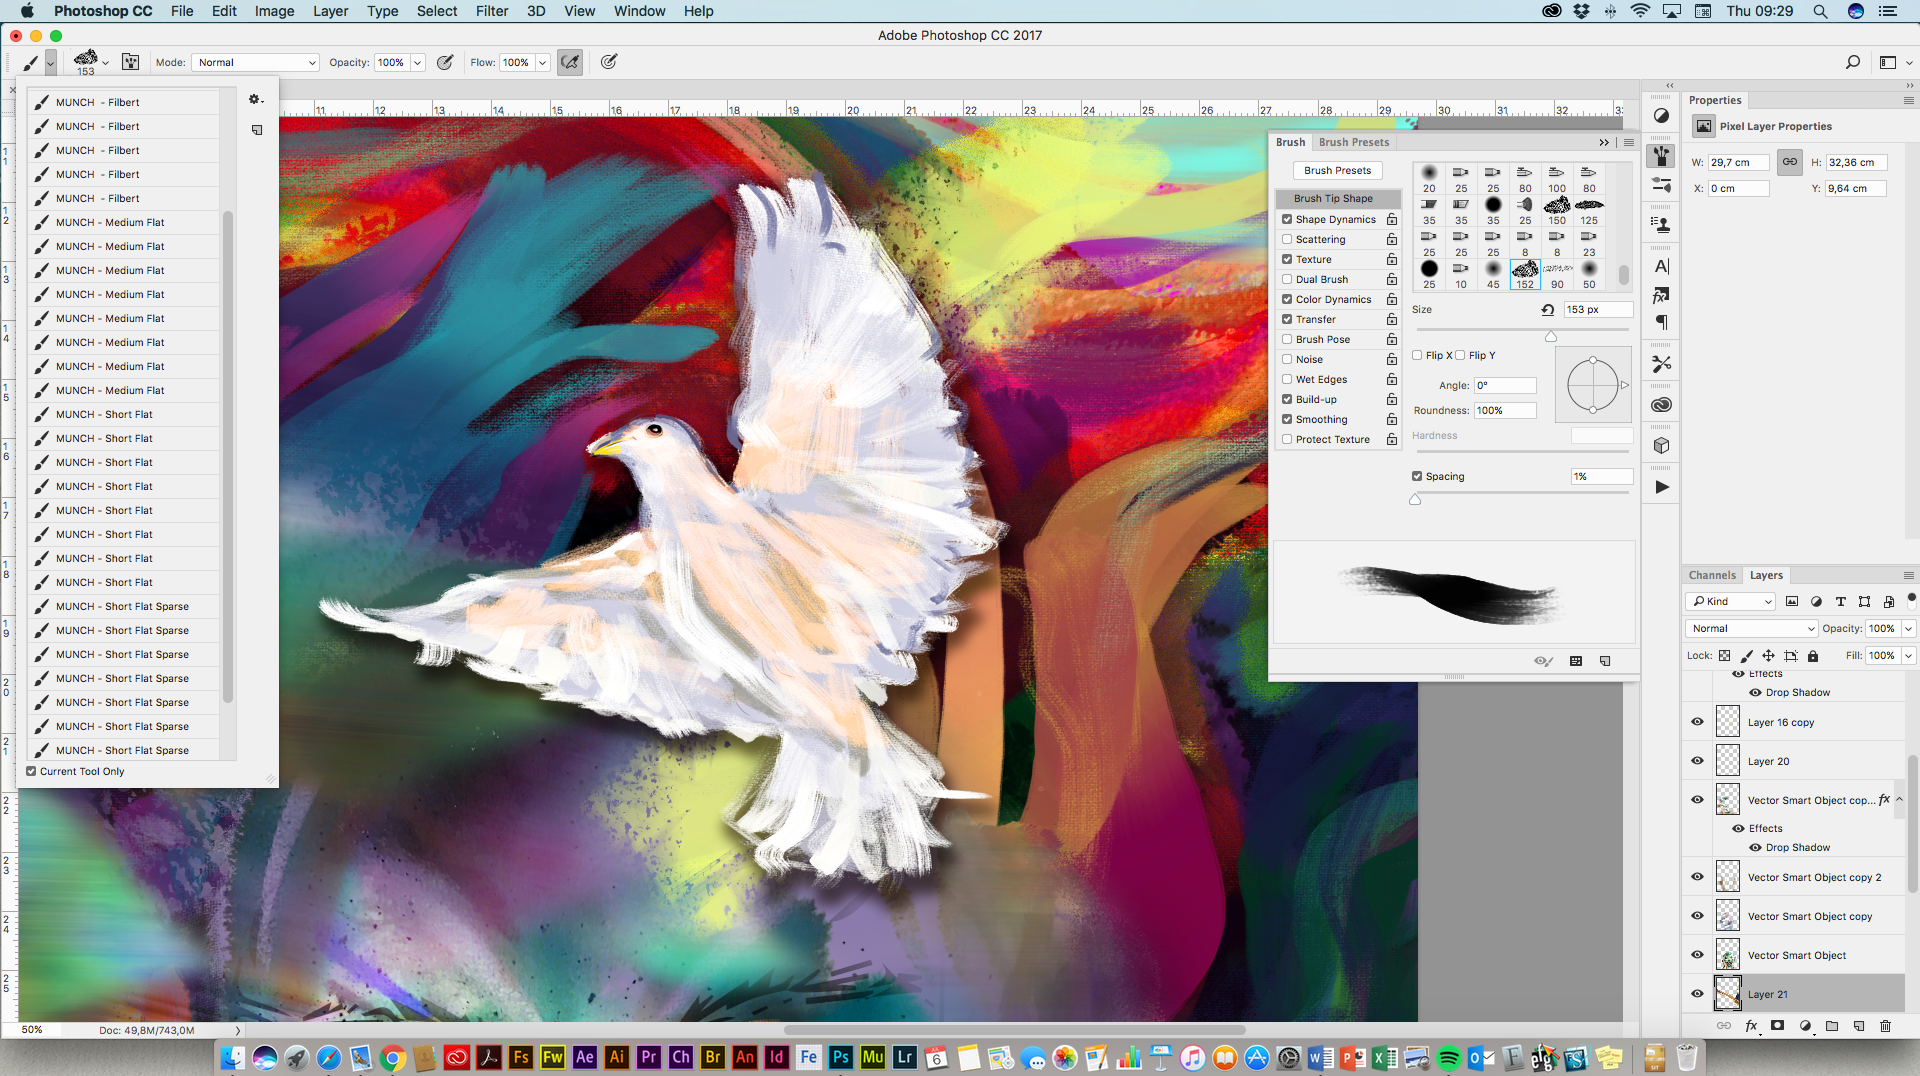Image resolution: width=1920 pixels, height=1076 pixels.
Task: Open the Paragraph panel icon
Action: tap(1661, 322)
